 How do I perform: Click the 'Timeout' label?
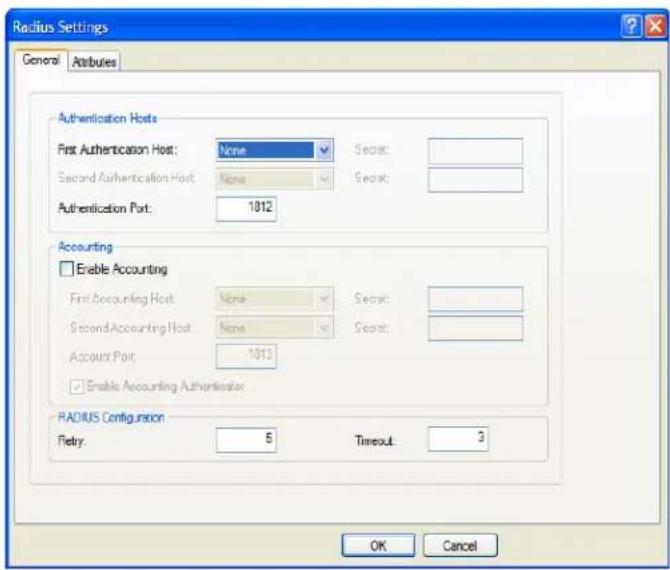click(x=374, y=441)
